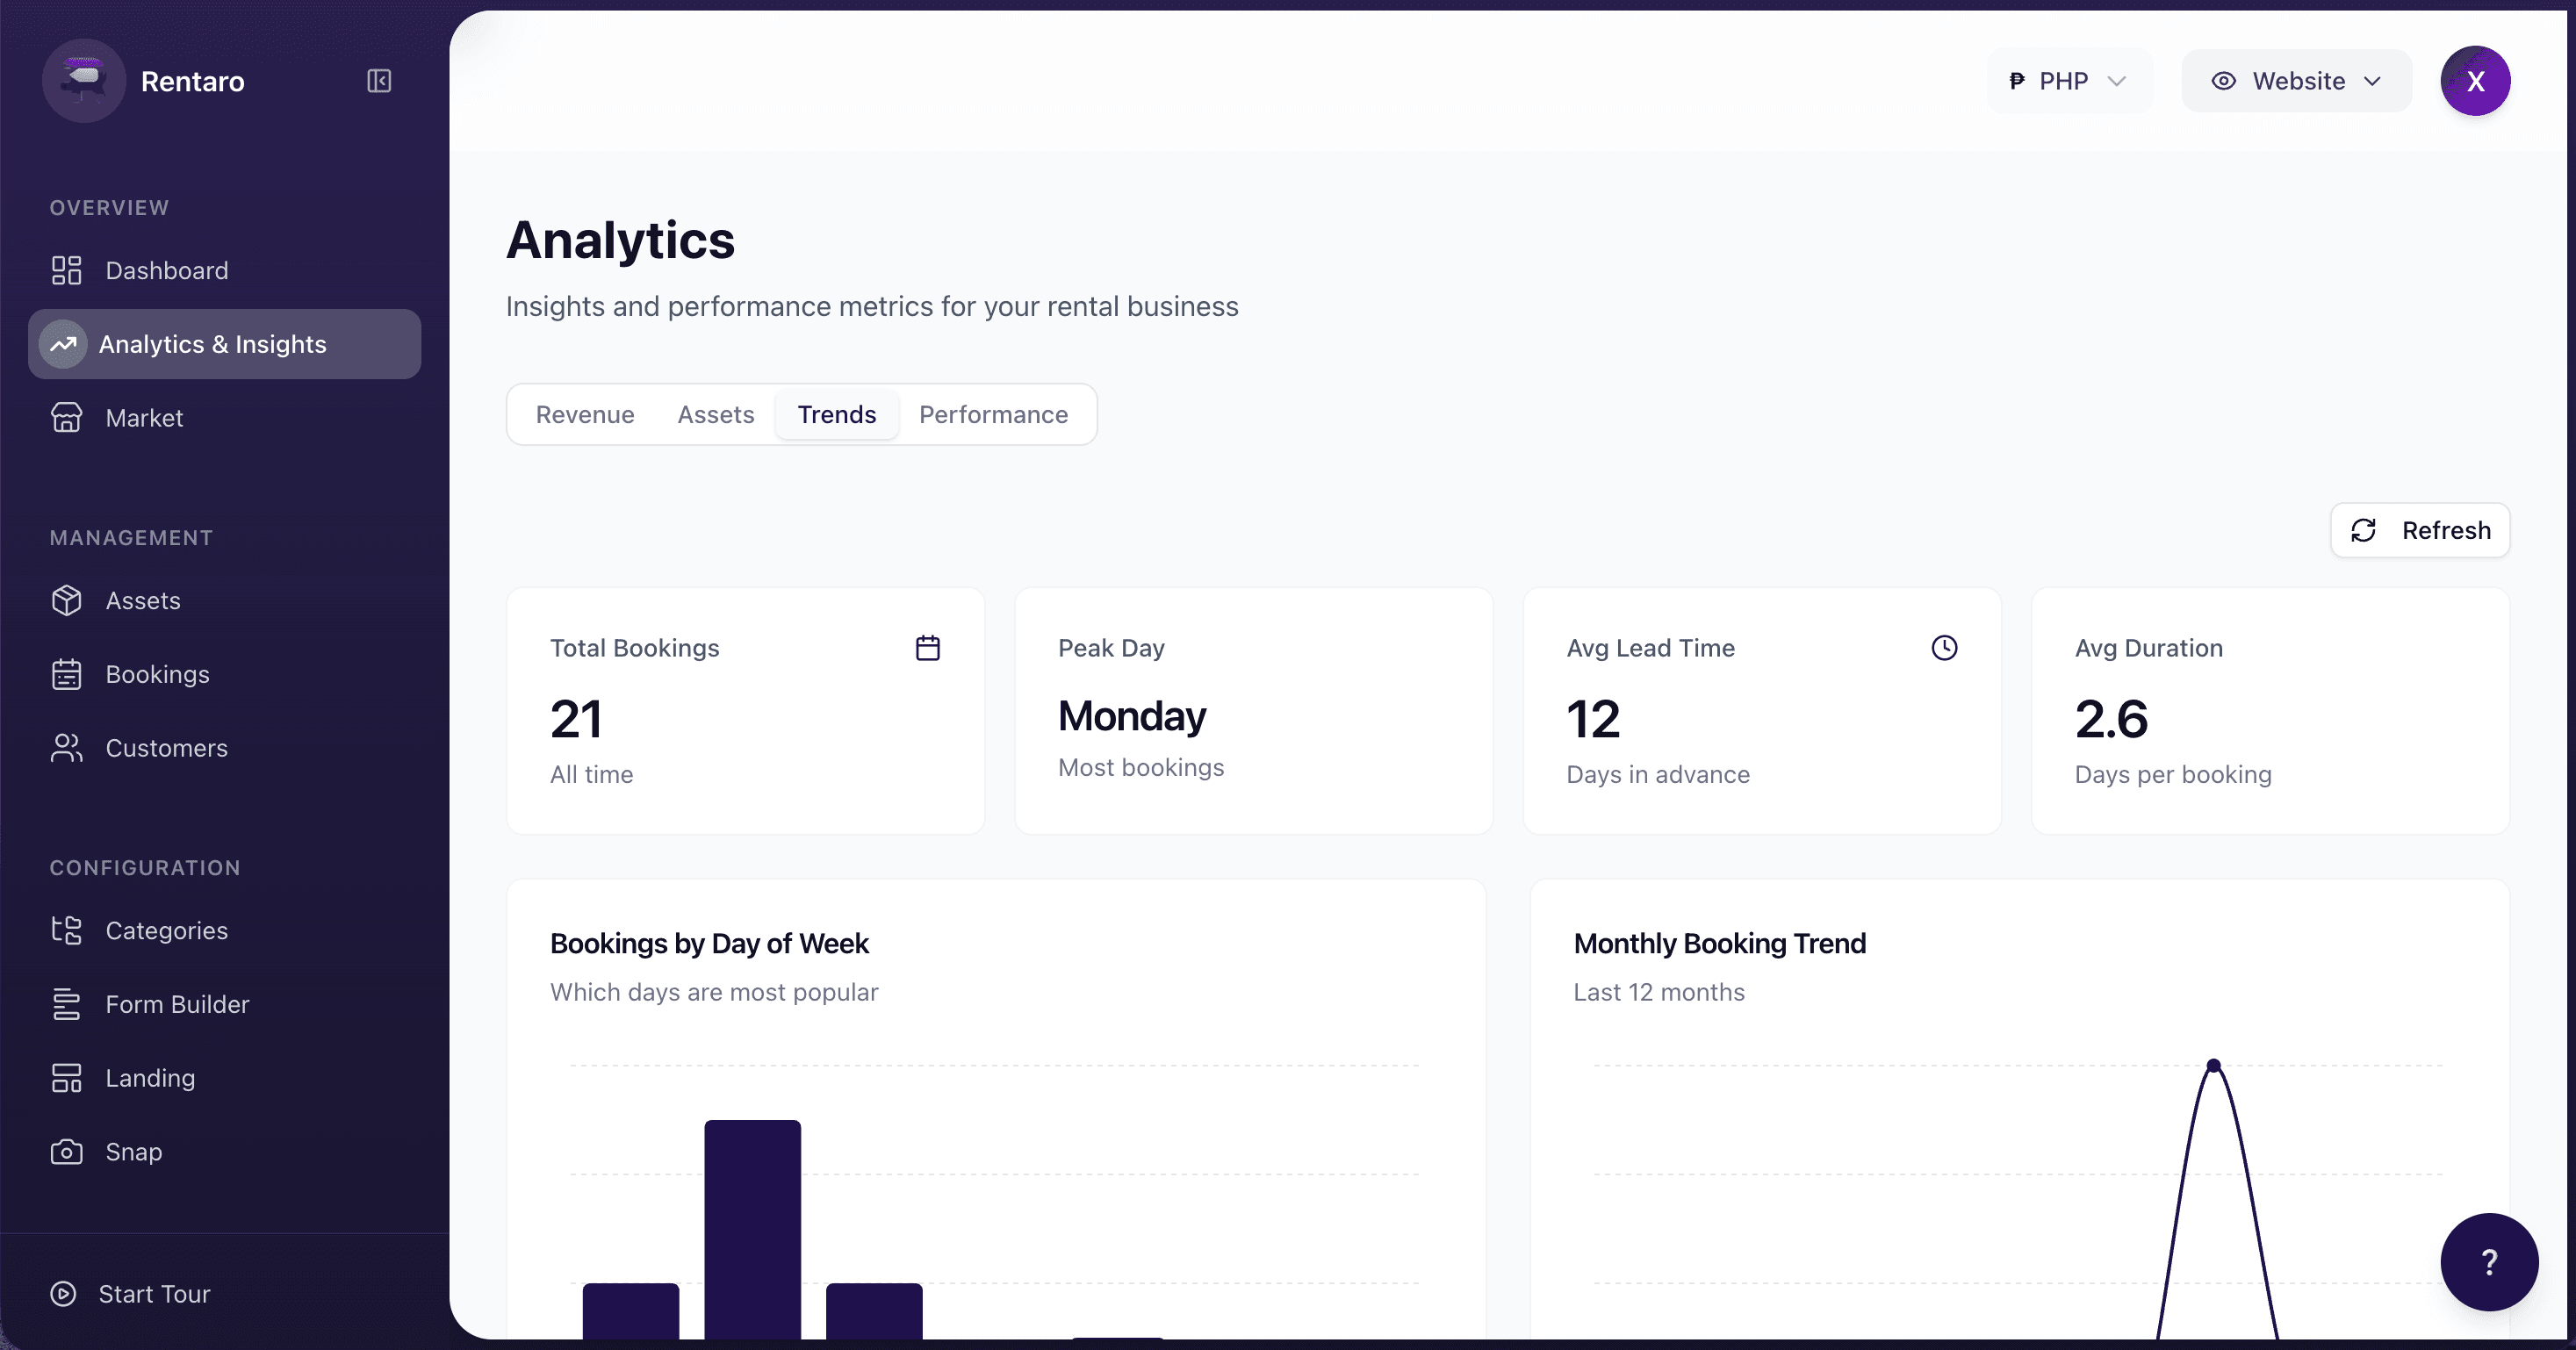The image size is (2576, 1350).
Task: Click the help question mark bubble
Action: tap(2489, 1262)
